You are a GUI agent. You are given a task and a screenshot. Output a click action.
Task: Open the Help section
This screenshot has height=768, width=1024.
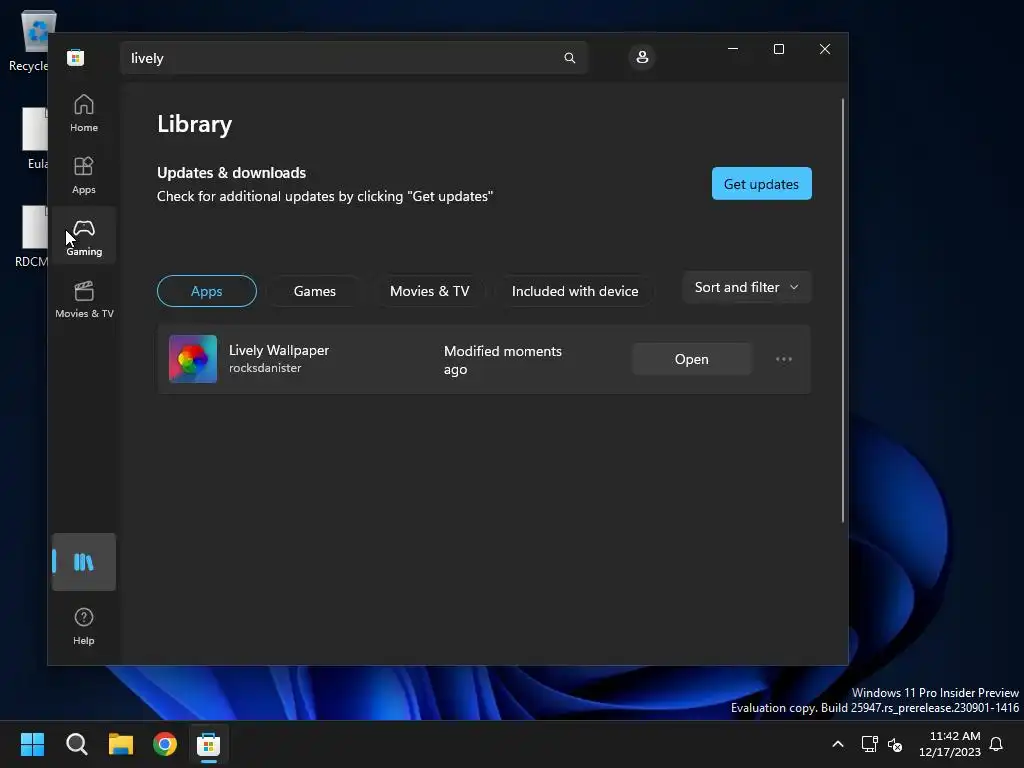pyautogui.click(x=84, y=625)
